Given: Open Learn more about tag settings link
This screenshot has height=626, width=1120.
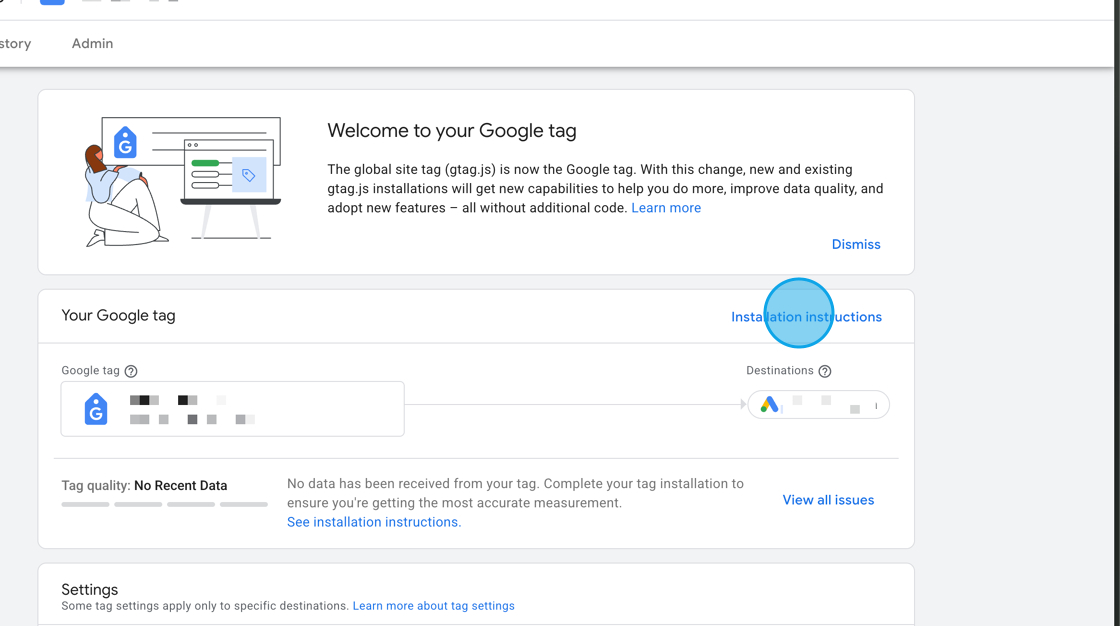Looking at the screenshot, I should (x=433, y=606).
